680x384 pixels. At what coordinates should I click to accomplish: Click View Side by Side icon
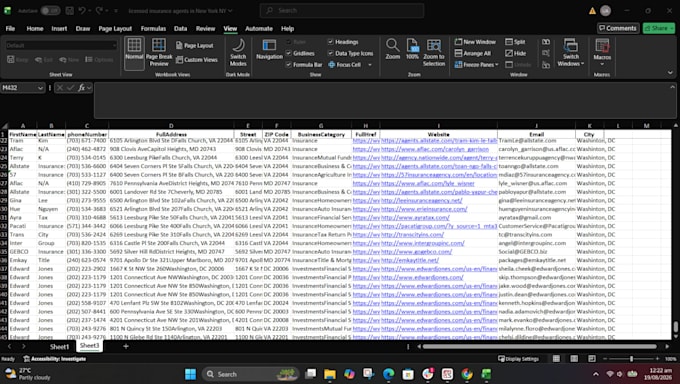pyautogui.click(x=546, y=42)
